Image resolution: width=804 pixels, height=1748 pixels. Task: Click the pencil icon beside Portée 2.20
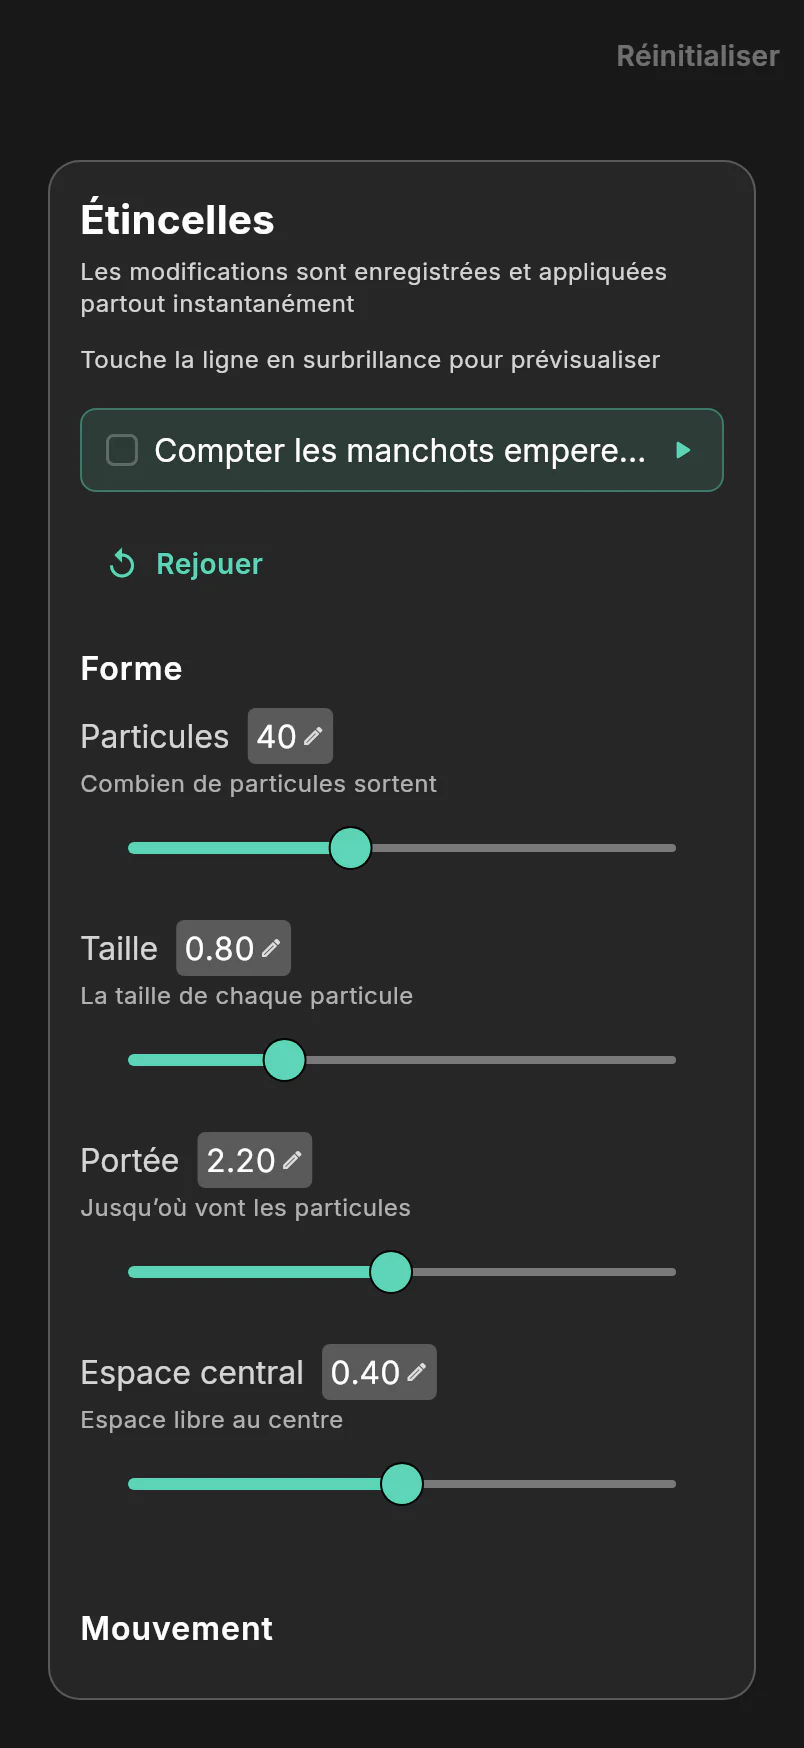coord(292,1160)
